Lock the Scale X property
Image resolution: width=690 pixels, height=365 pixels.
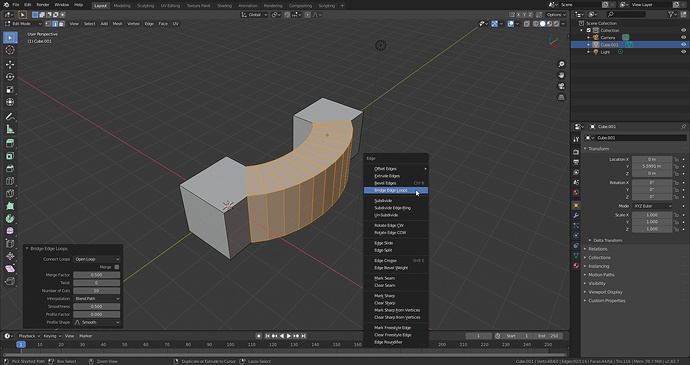click(x=676, y=215)
